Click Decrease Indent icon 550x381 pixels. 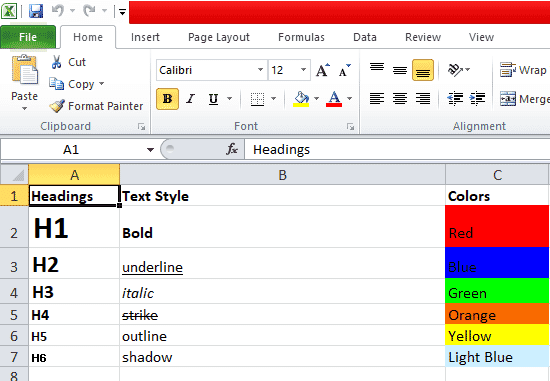(x=455, y=99)
